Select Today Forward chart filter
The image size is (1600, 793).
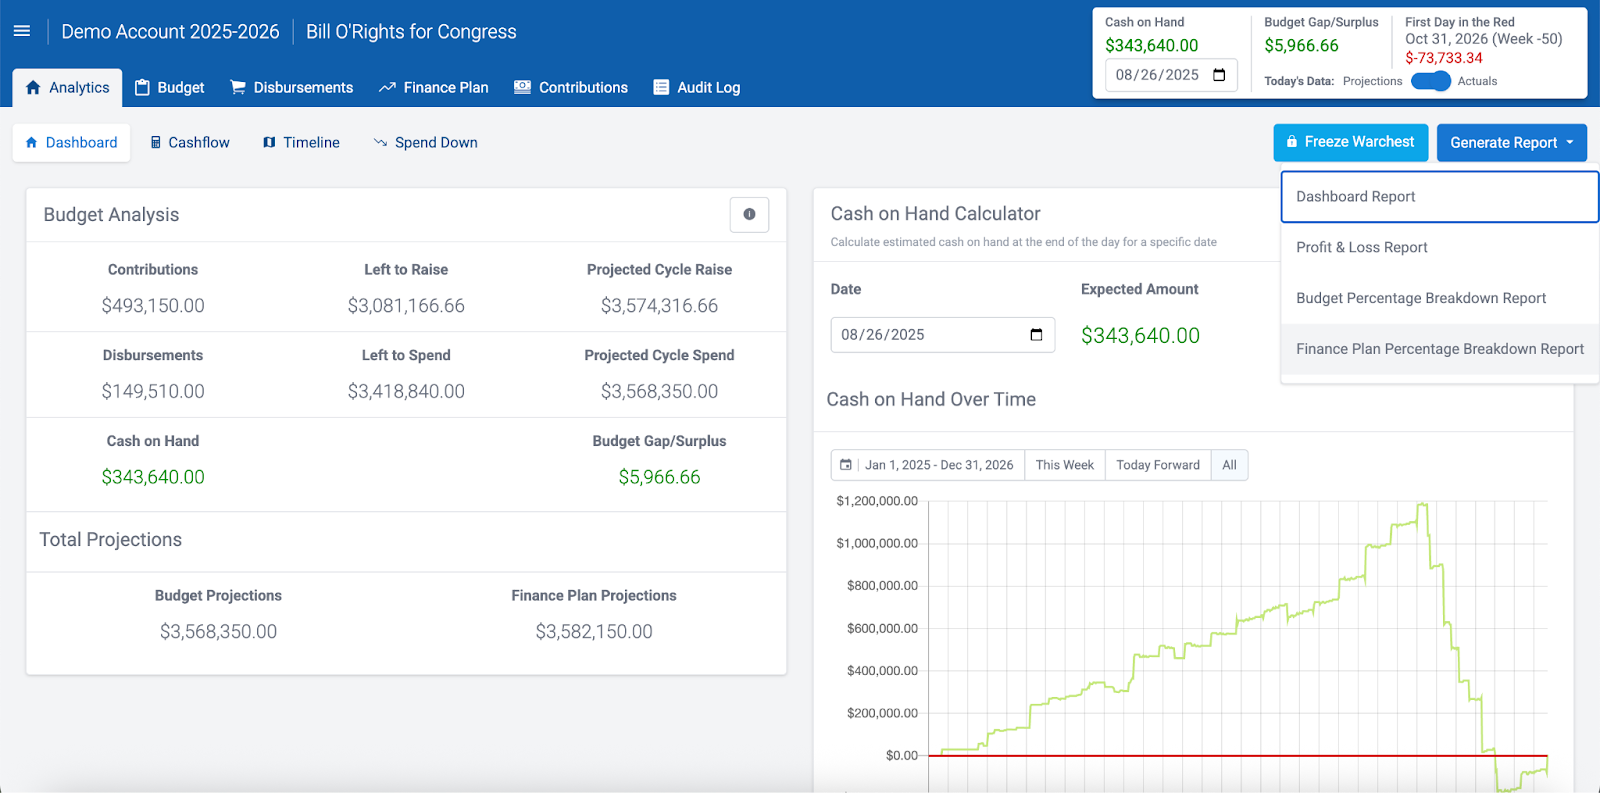(x=1158, y=465)
